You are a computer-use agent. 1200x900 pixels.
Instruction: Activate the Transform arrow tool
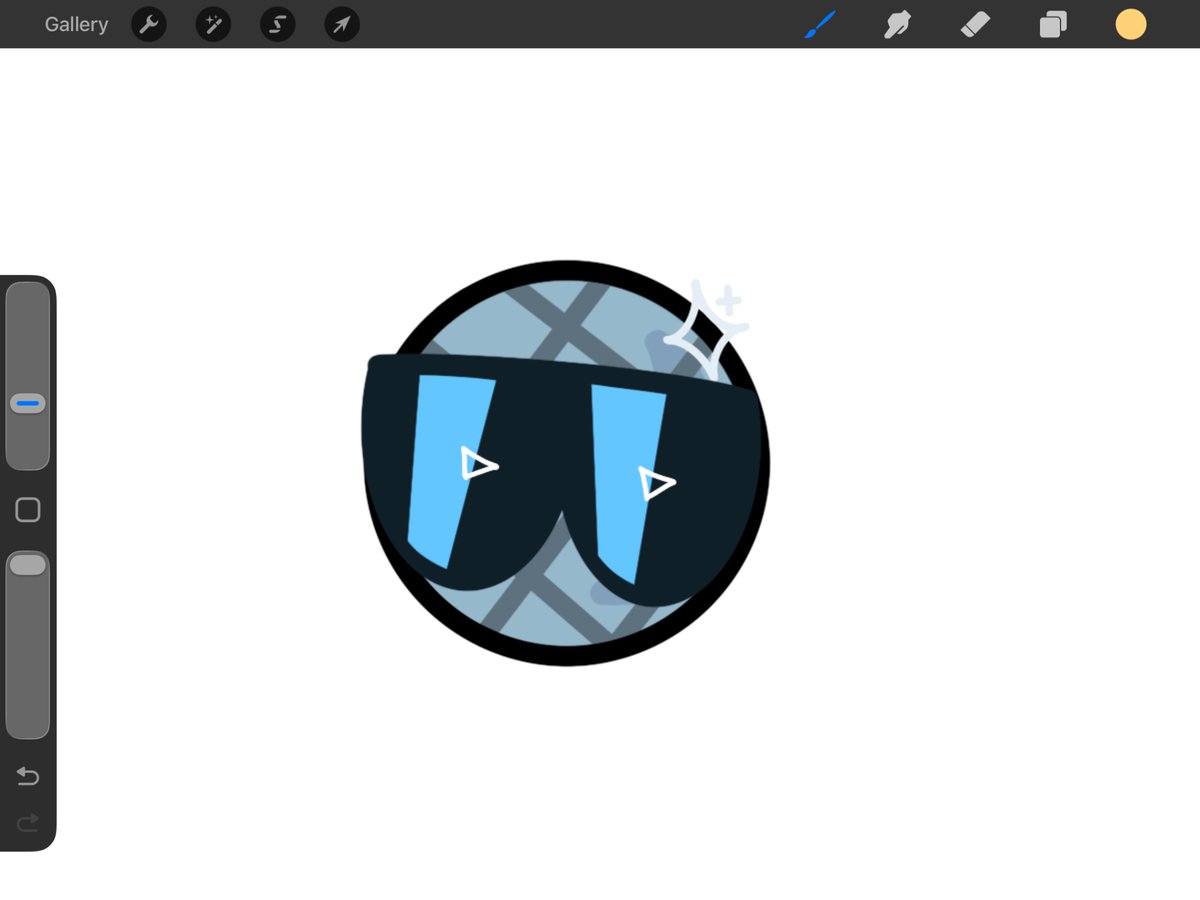342,25
